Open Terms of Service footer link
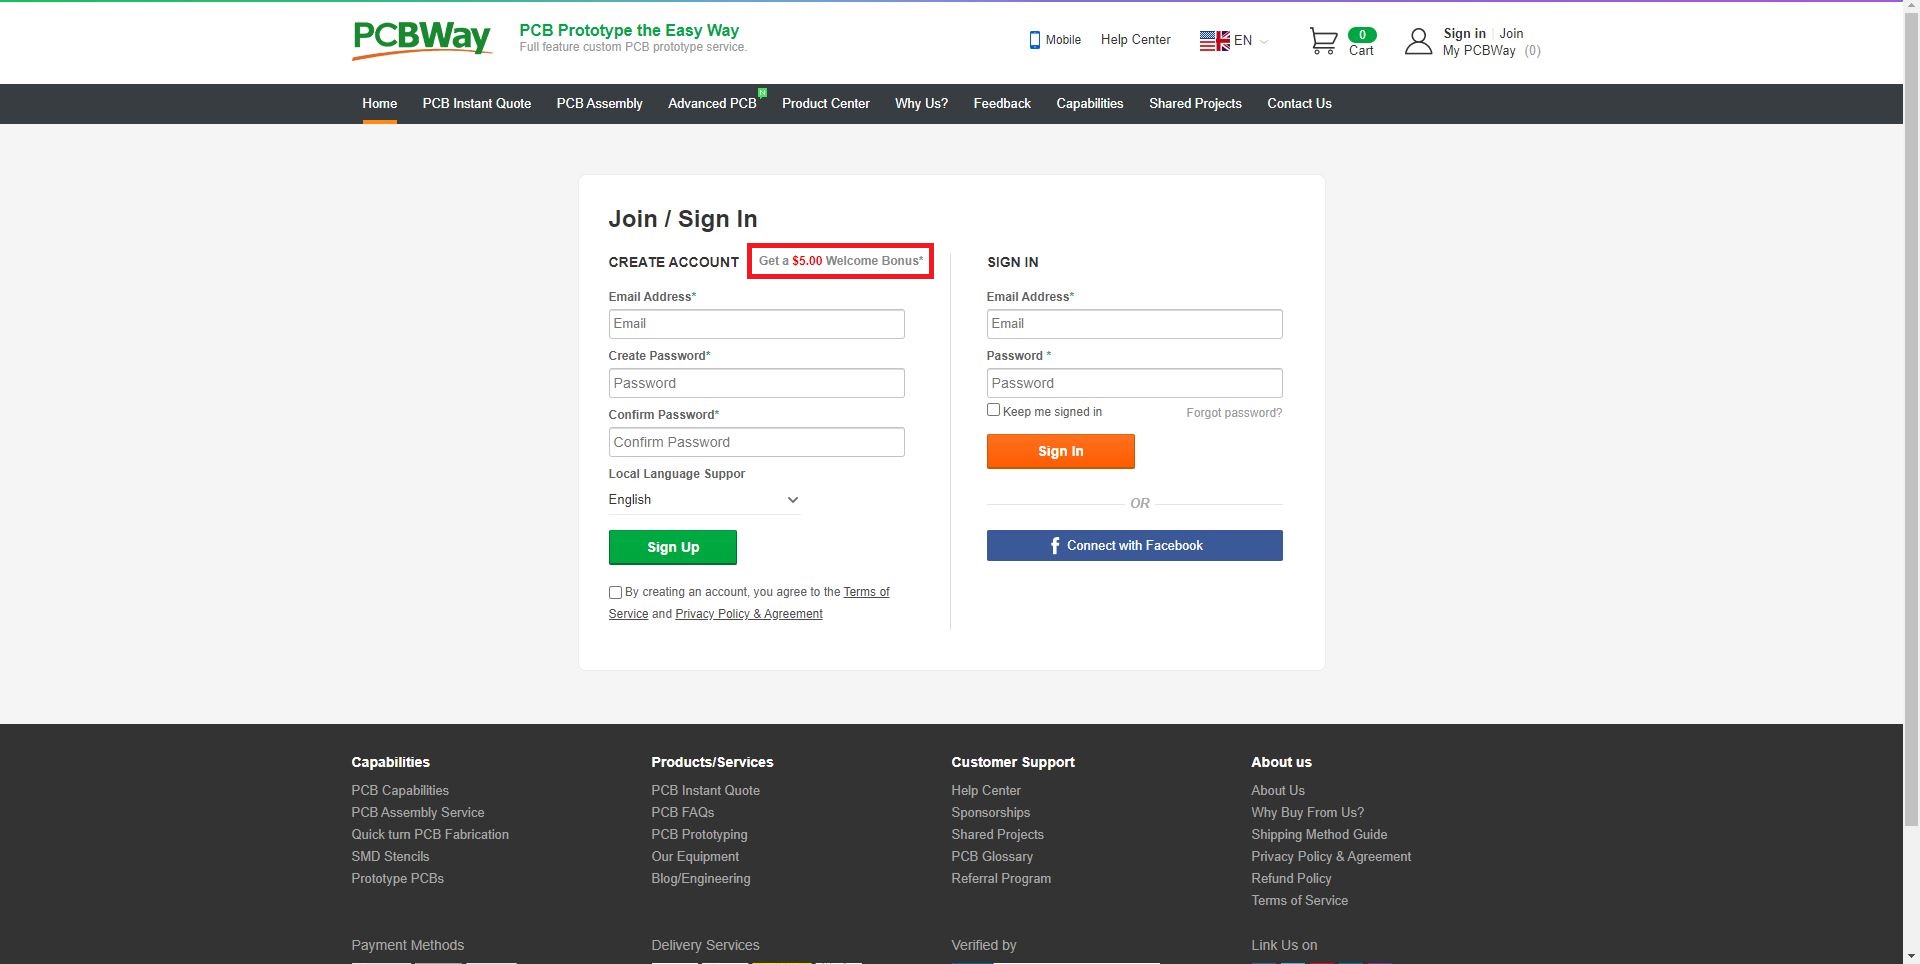The width and height of the screenshot is (1920, 964). click(x=1299, y=901)
